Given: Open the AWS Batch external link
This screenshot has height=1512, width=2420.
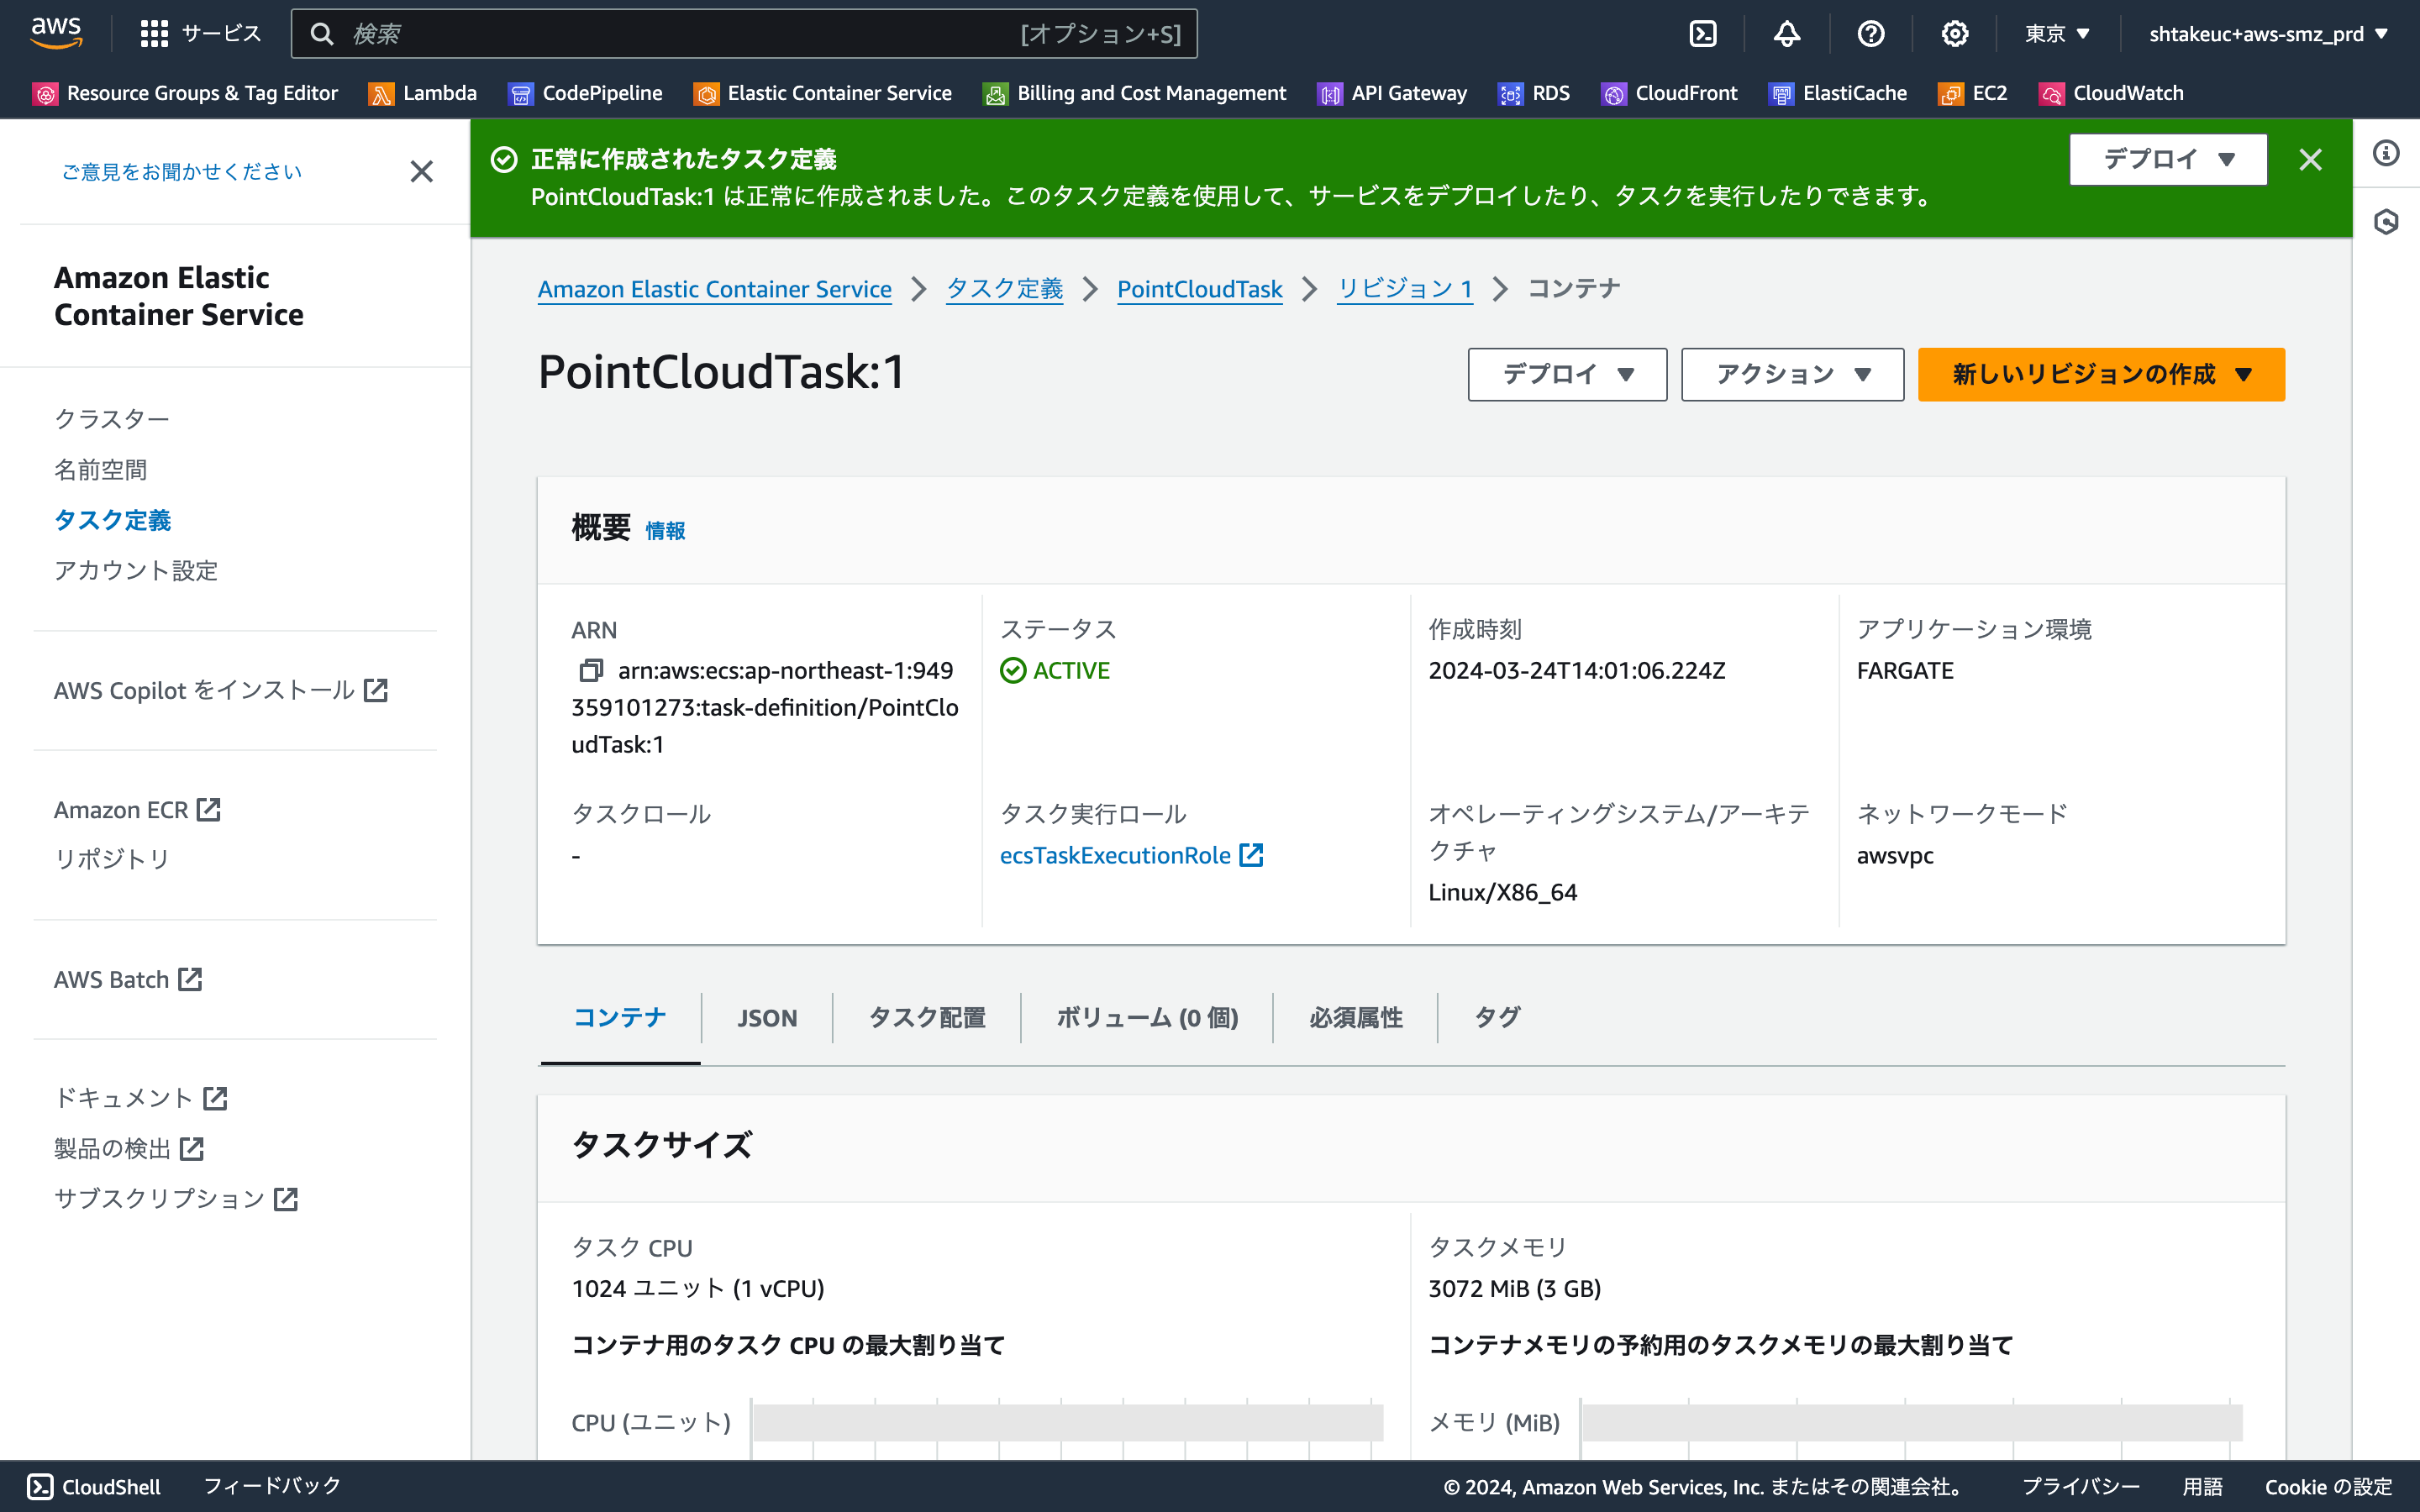Looking at the screenshot, I should [x=128, y=979].
